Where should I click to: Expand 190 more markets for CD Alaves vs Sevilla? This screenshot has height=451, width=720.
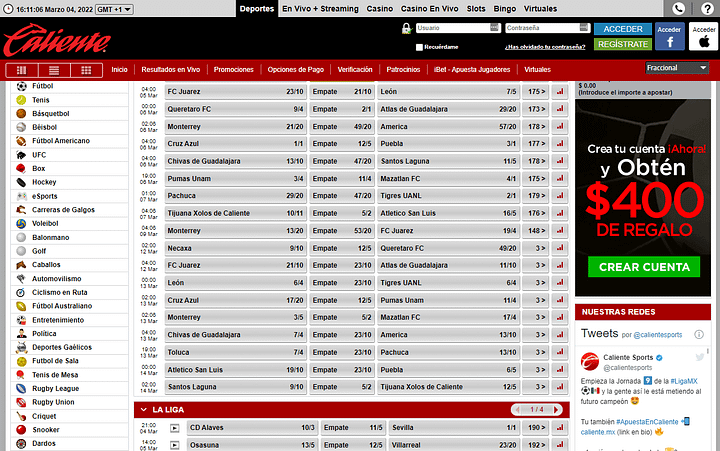[536, 428]
